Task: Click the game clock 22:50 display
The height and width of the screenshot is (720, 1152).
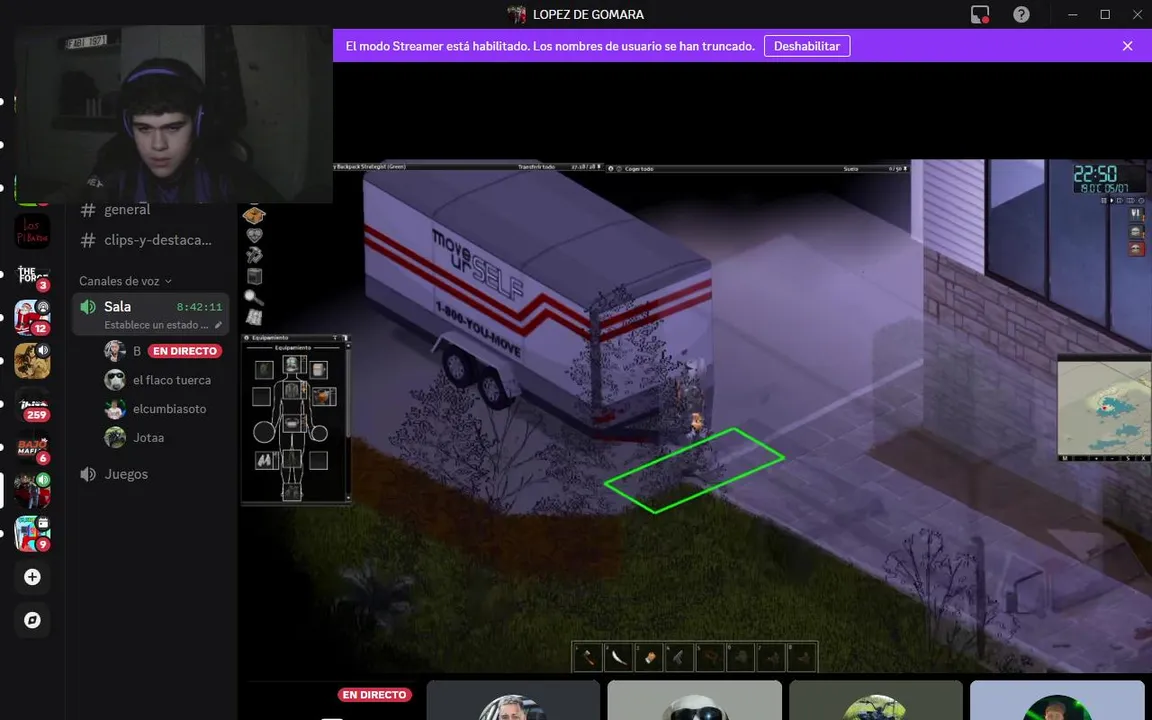Action: coord(1095,174)
